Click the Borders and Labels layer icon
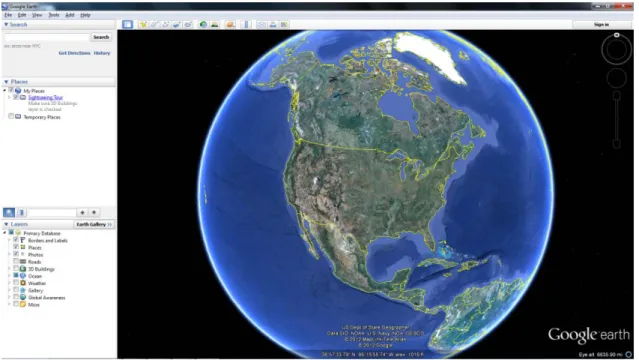 (x=23, y=240)
